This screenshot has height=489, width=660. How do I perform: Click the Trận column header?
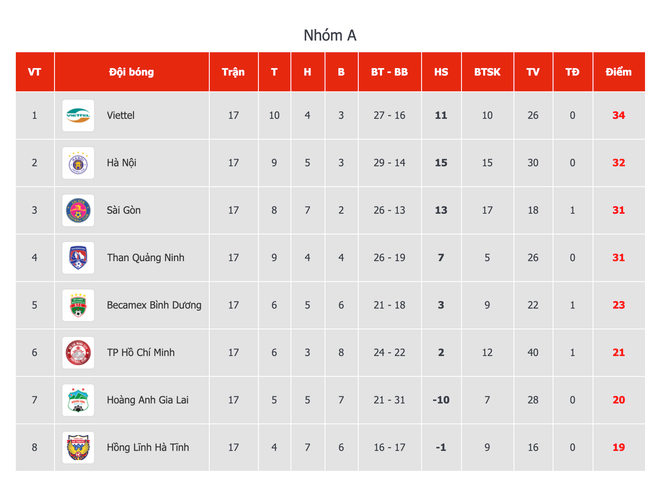tap(233, 72)
